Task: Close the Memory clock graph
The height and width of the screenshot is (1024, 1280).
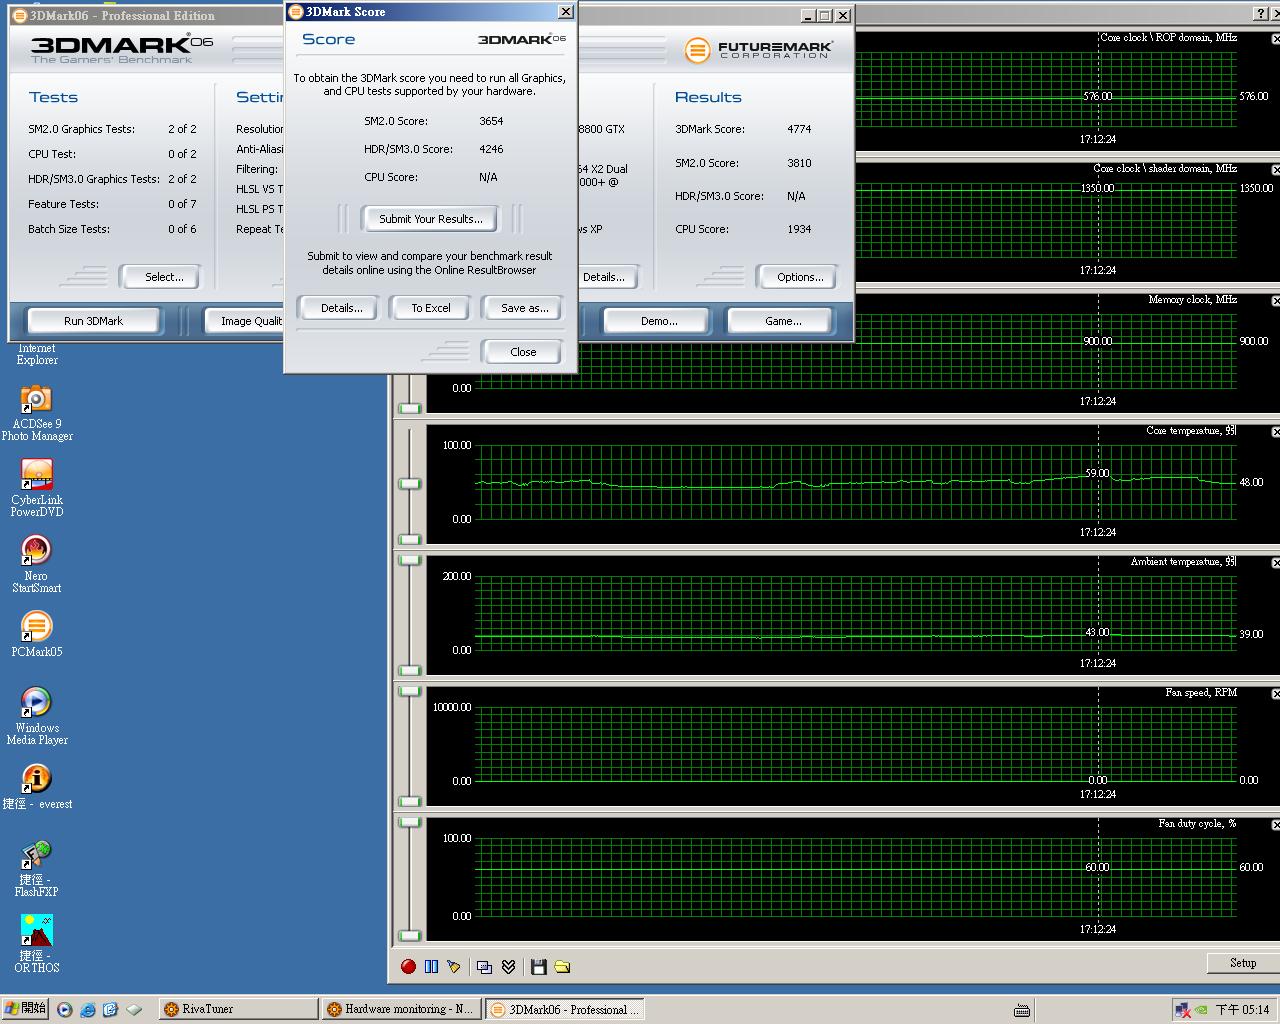Action: [x=1276, y=301]
